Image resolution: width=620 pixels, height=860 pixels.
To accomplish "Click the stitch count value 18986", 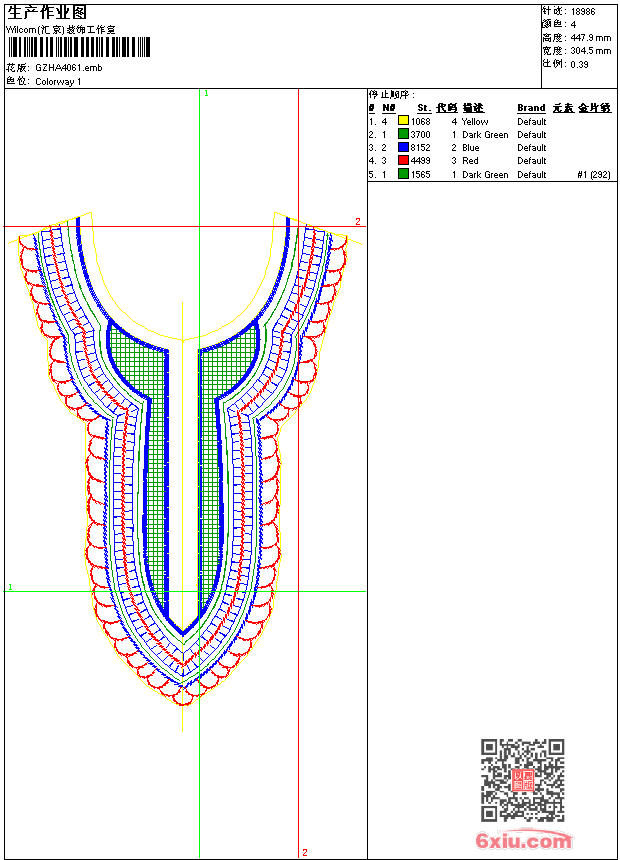I will point(583,11).
